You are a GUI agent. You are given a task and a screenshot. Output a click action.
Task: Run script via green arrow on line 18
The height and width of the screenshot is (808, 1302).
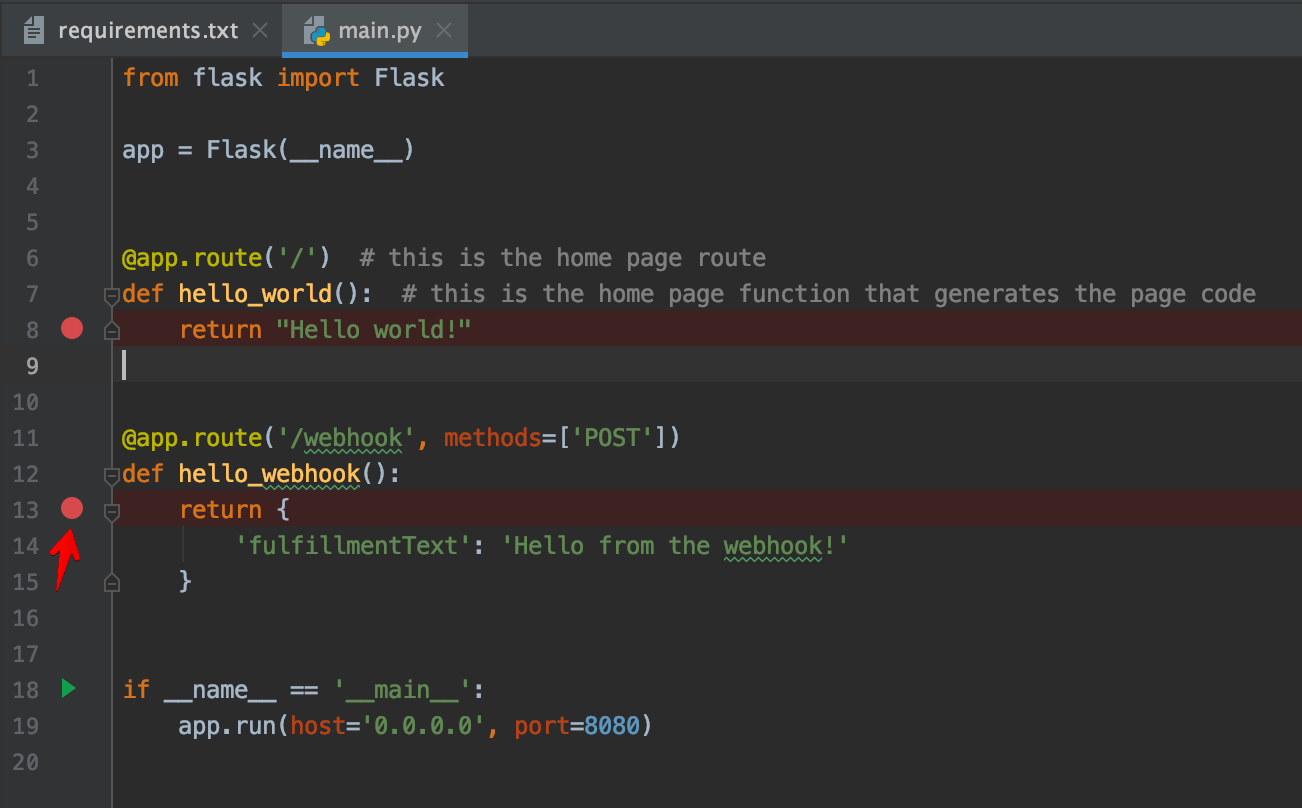point(68,688)
